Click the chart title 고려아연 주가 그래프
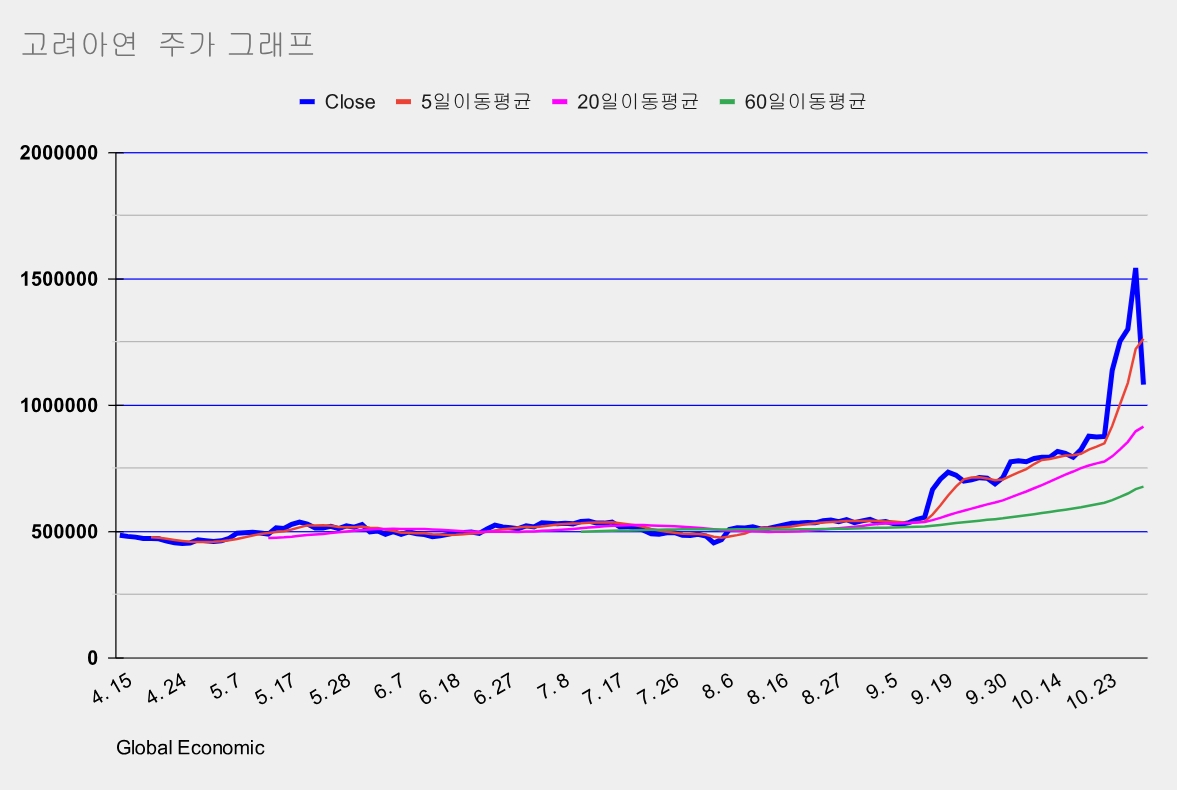1177x790 pixels. (x=167, y=44)
